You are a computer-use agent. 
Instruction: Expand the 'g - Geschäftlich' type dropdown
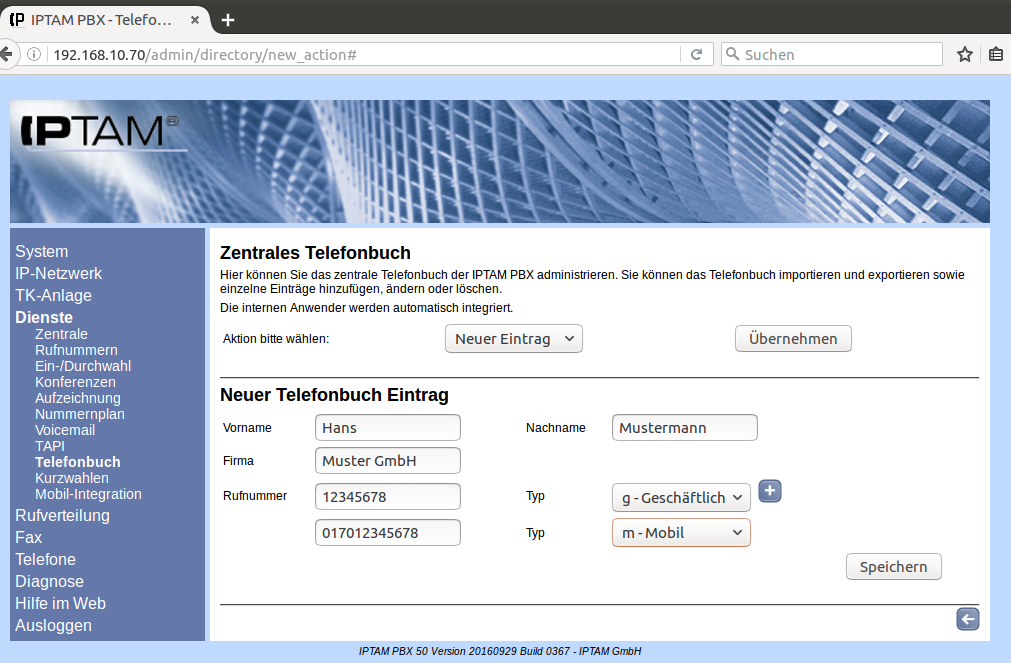tap(680, 497)
